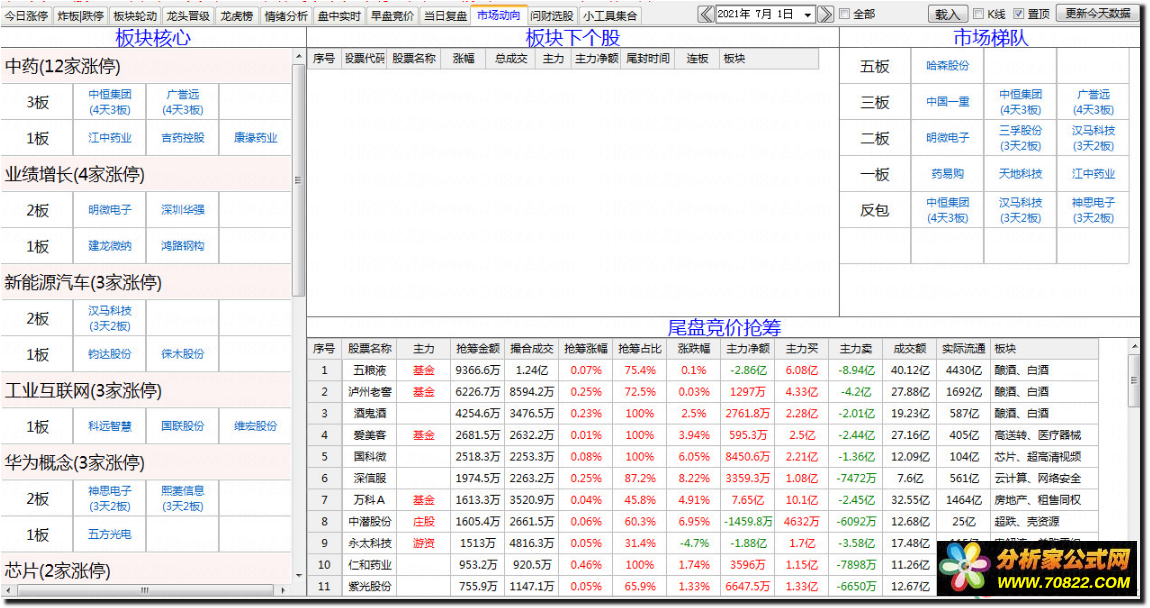This screenshot has width=1150, height=608.
Task: Open the 早盘竞价 tab
Action: click(x=392, y=15)
